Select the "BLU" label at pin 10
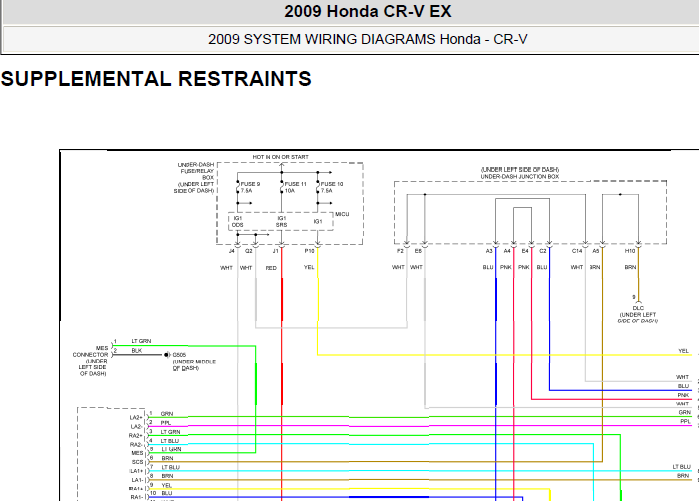Screen dimensions: 699x501 [x=167, y=493]
